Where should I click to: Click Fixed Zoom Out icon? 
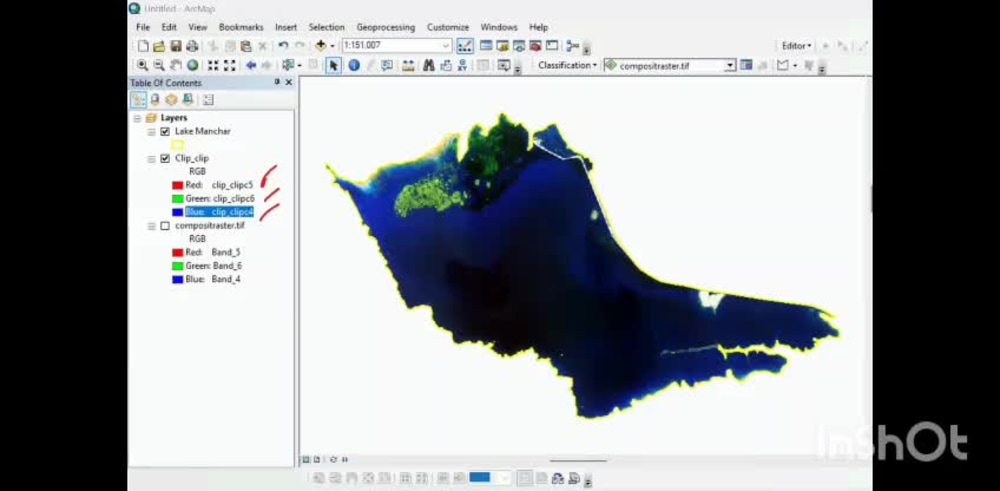(x=230, y=65)
